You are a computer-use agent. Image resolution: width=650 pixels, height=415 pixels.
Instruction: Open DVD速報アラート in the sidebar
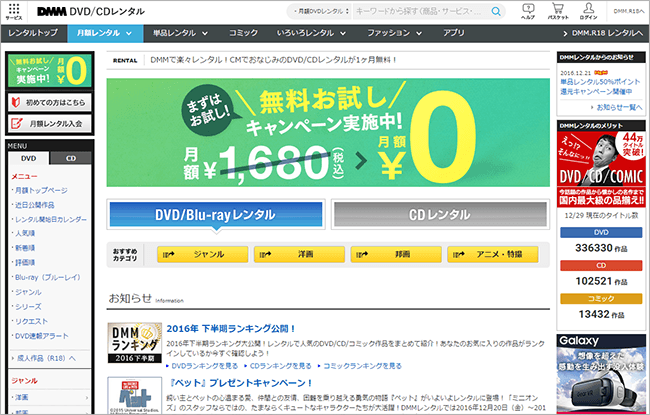tap(41, 336)
